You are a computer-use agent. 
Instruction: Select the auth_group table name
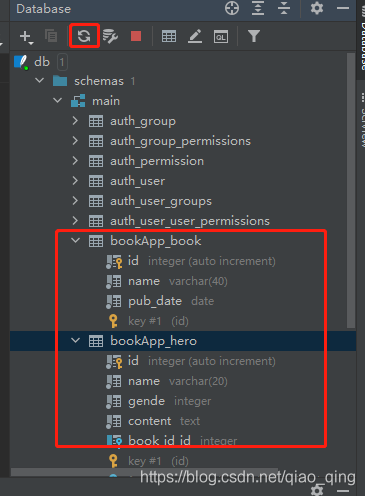(143, 121)
